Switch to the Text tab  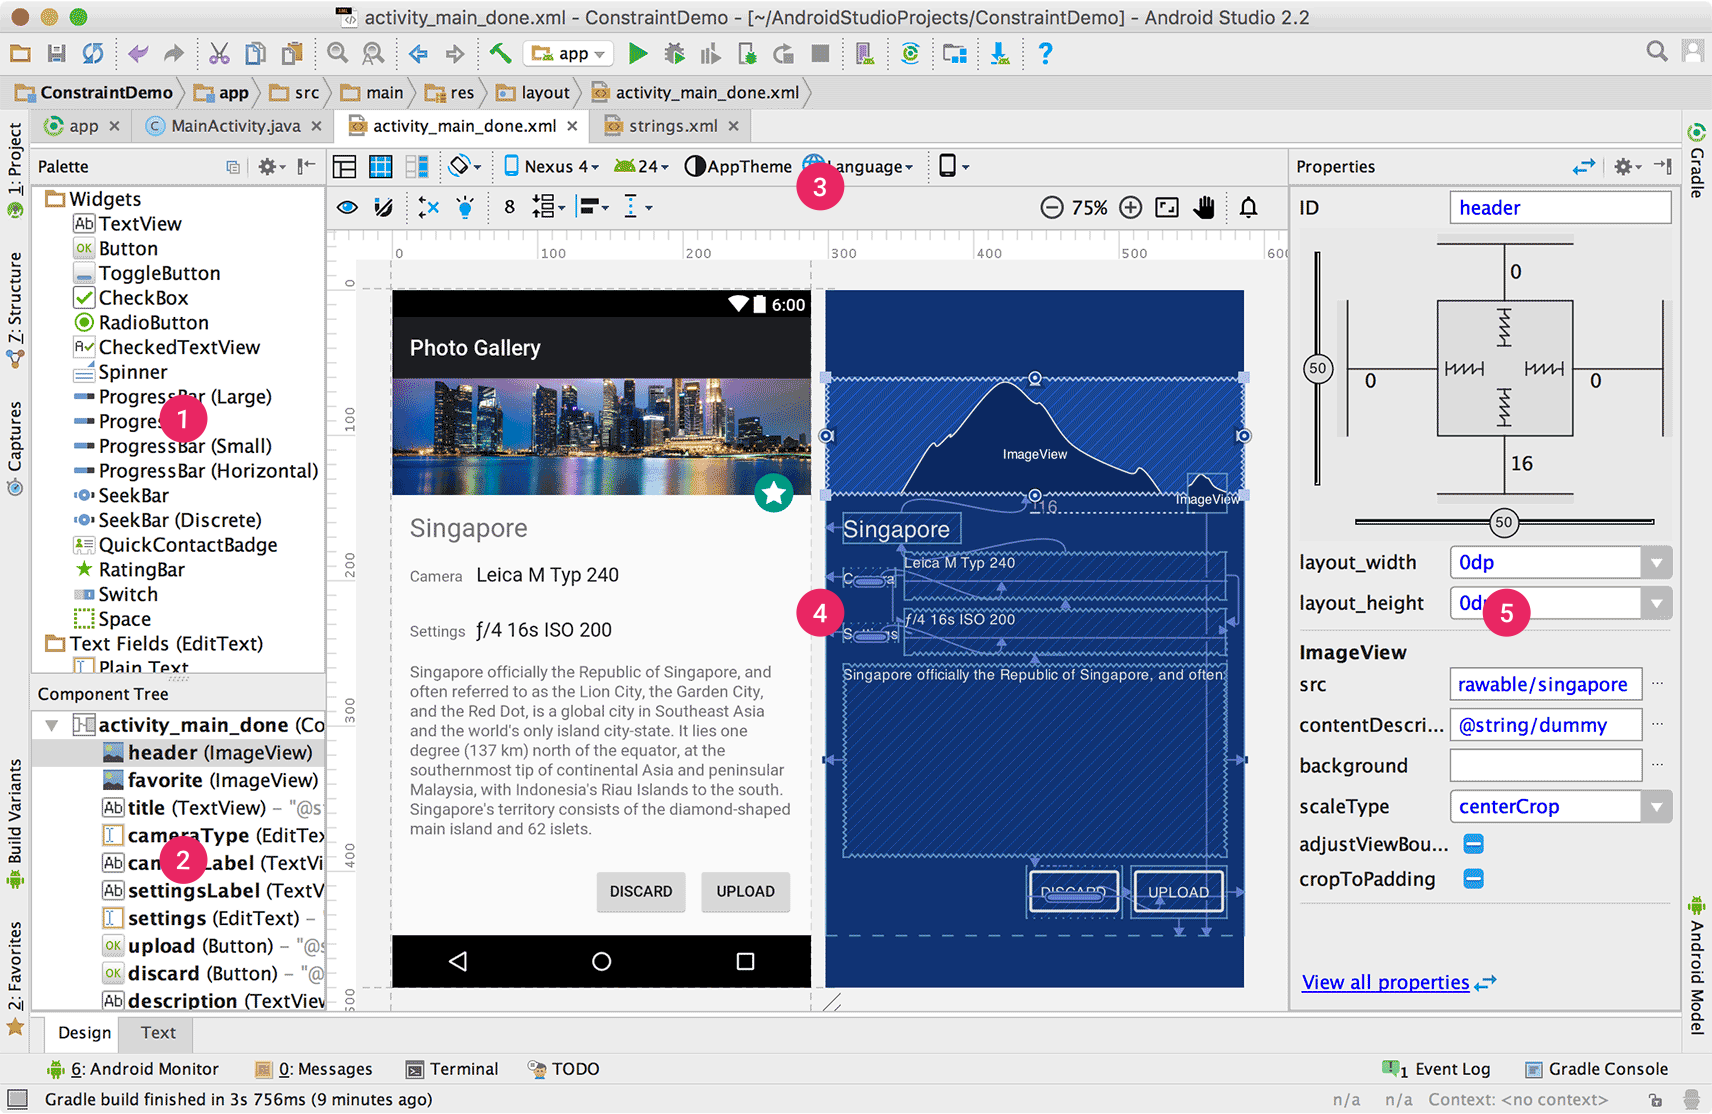[158, 1033]
